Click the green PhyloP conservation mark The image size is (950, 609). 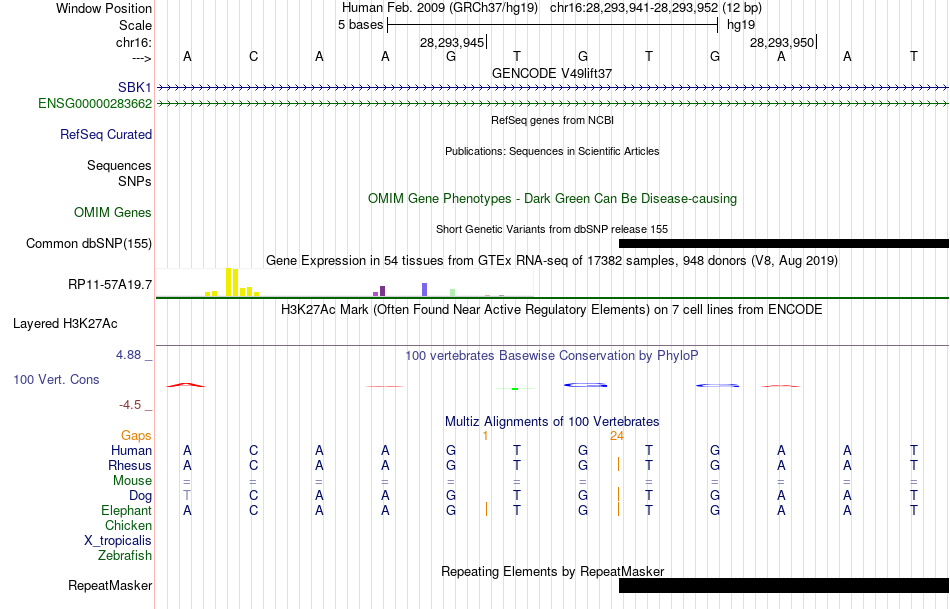point(515,388)
